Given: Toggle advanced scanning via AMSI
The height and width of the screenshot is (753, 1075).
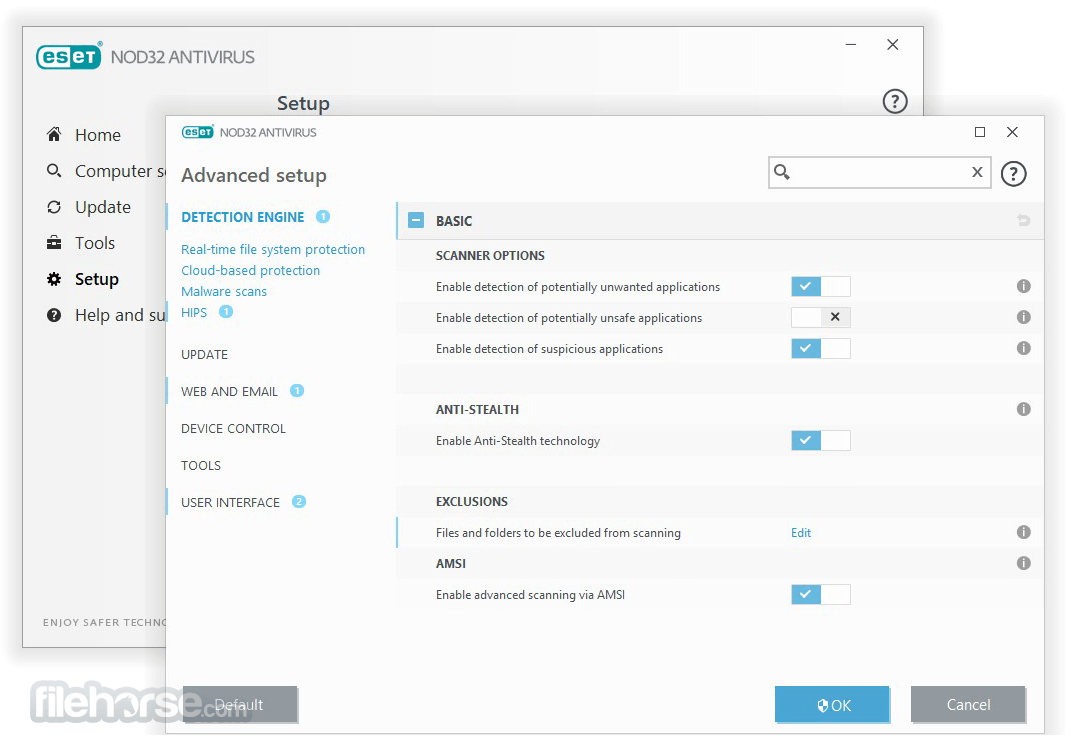Looking at the screenshot, I should (x=821, y=595).
